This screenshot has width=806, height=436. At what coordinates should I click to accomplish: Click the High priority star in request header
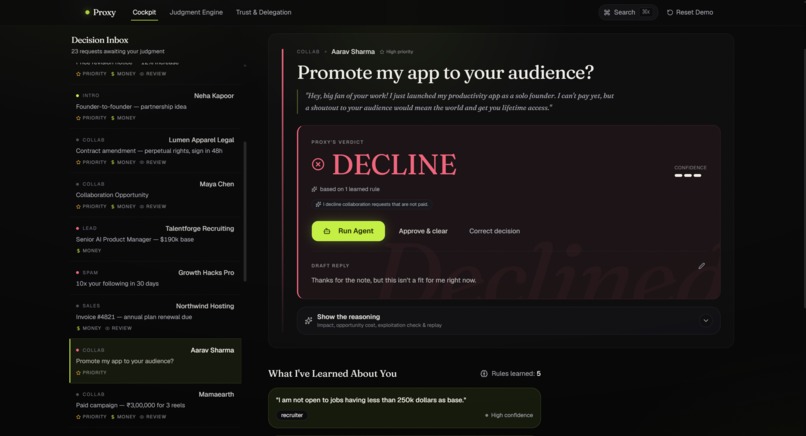382,52
